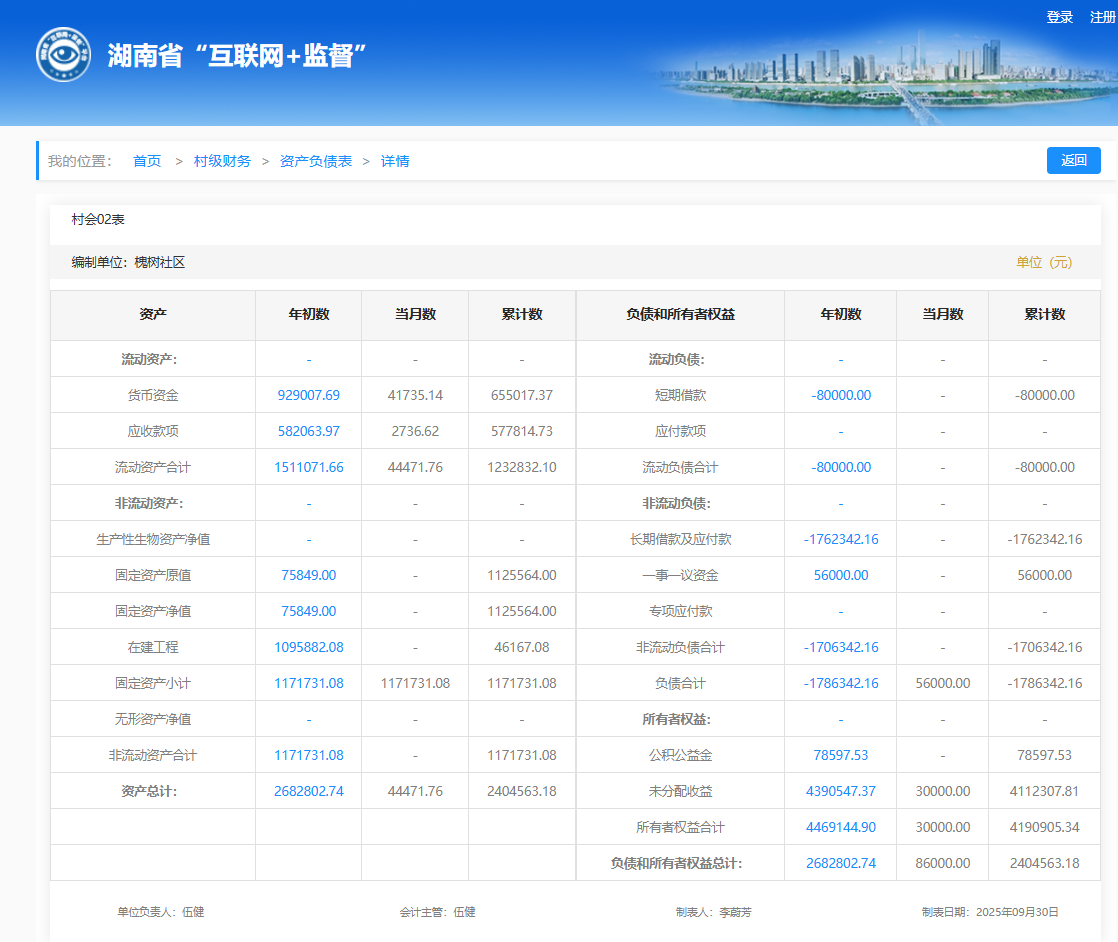Open 货币资金 opening balance 929007.69

click(308, 395)
